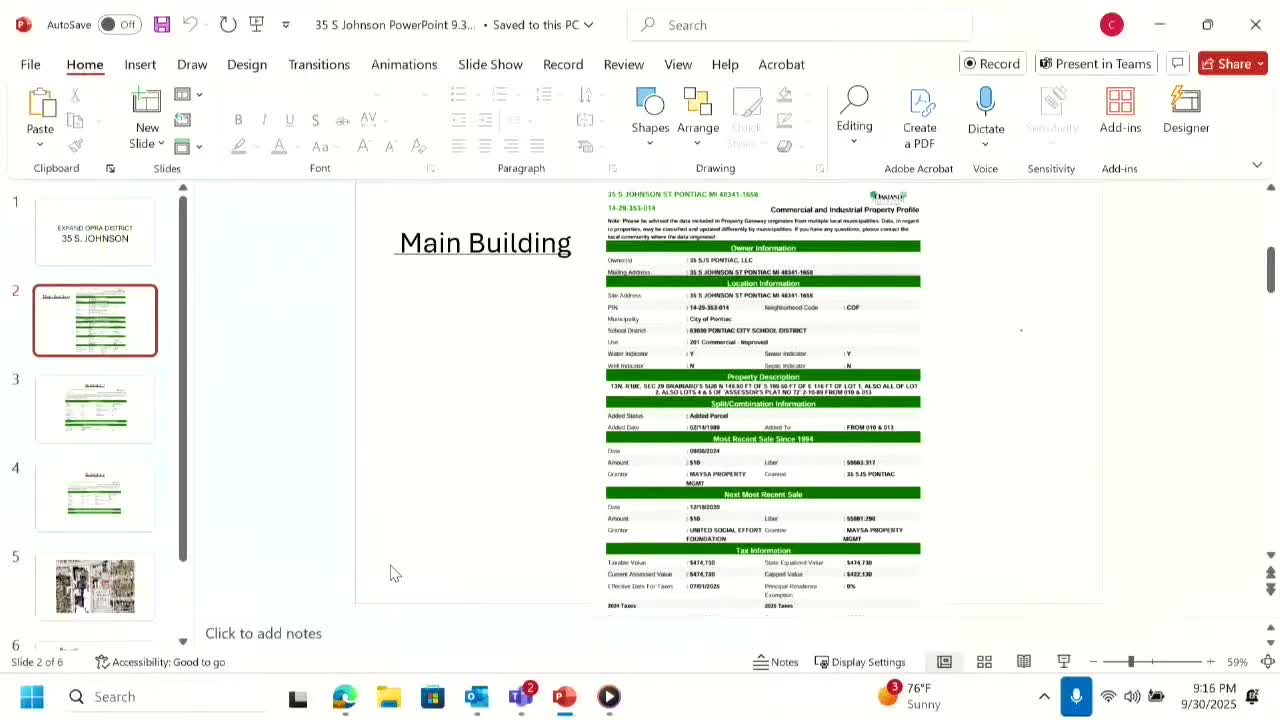Toggle Strikethrough formatting

342,120
